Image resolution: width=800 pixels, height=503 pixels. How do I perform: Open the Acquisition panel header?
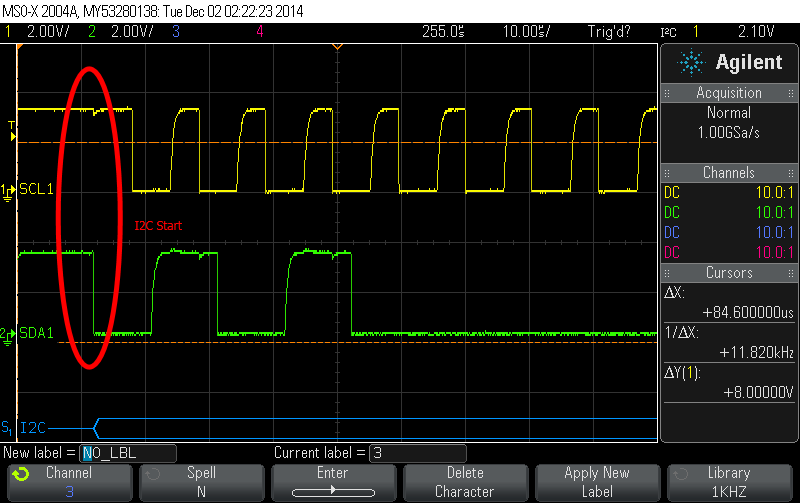click(x=729, y=93)
